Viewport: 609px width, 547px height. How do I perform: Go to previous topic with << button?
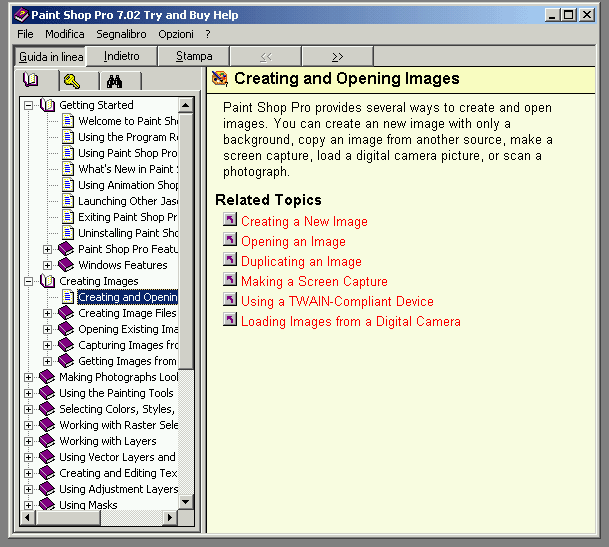click(x=266, y=56)
